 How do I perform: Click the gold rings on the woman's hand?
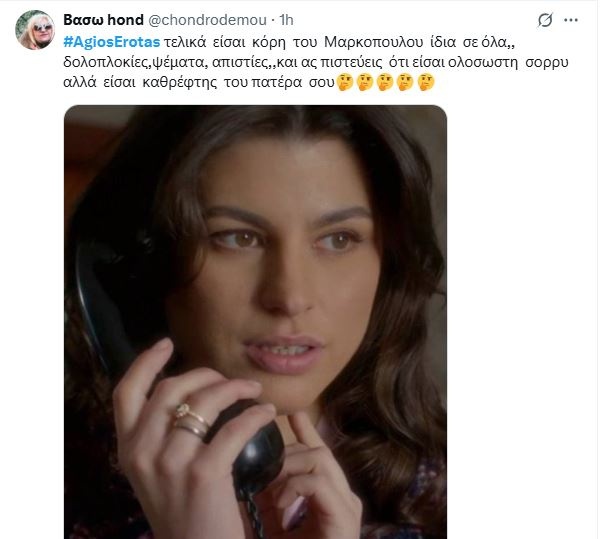[x=191, y=422]
